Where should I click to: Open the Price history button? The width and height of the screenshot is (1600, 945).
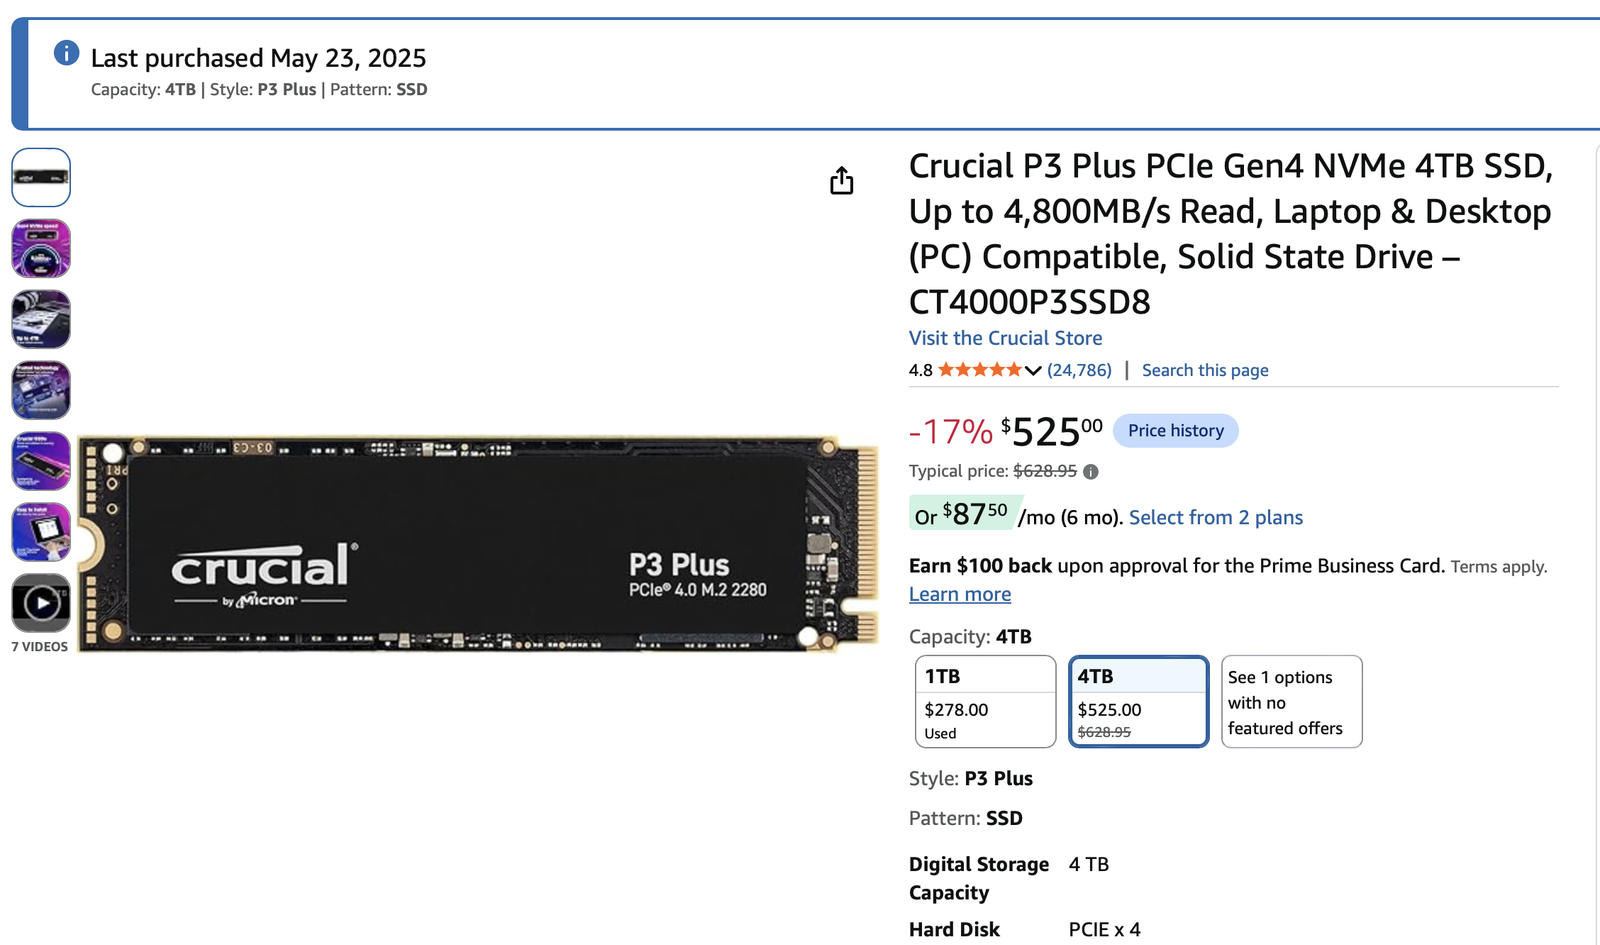click(1175, 430)
